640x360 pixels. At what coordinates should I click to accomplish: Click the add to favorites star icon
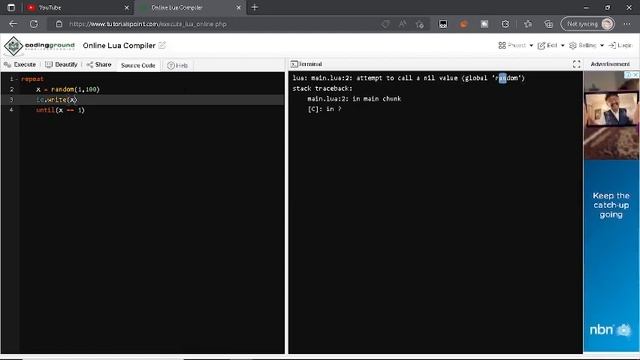420,24
